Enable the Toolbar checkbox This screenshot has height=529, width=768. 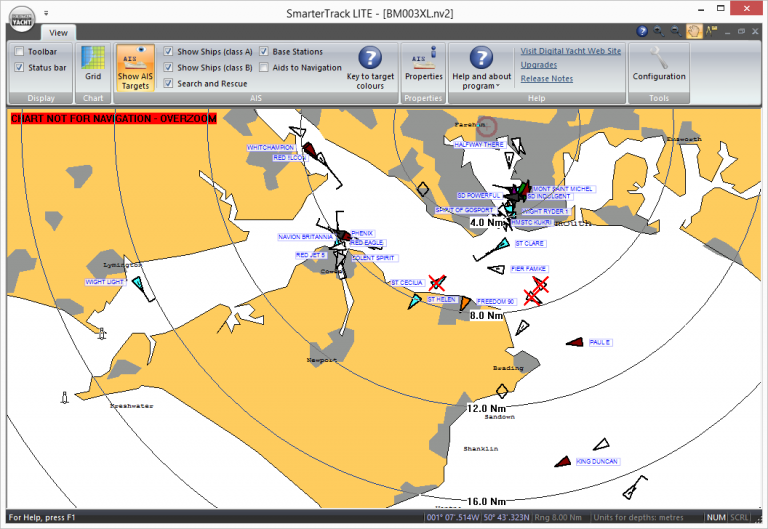[20, 51]
